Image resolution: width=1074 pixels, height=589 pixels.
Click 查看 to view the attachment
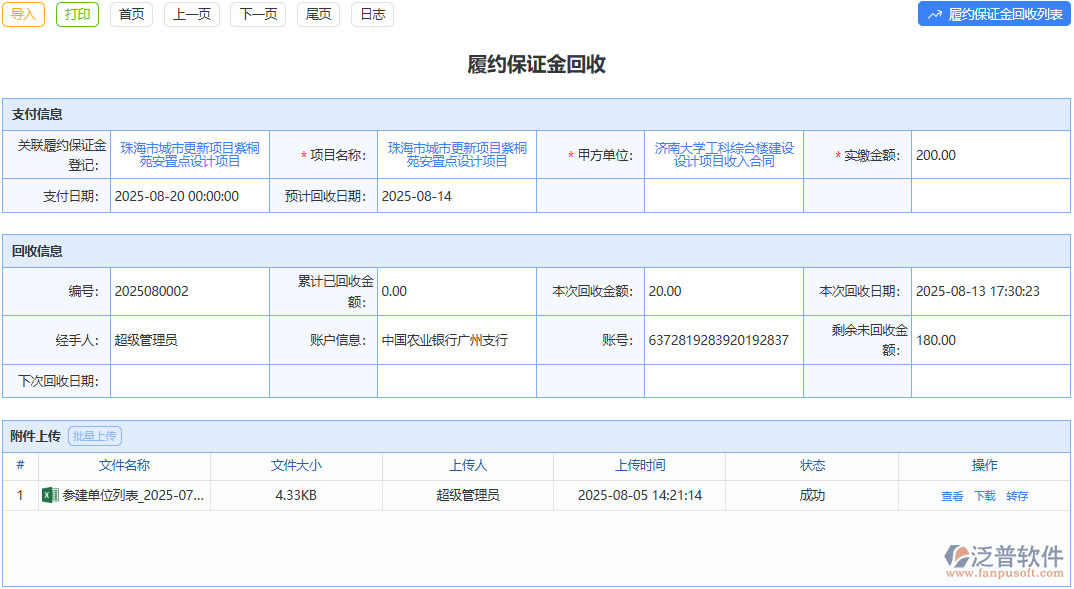[x=952, y=495]
